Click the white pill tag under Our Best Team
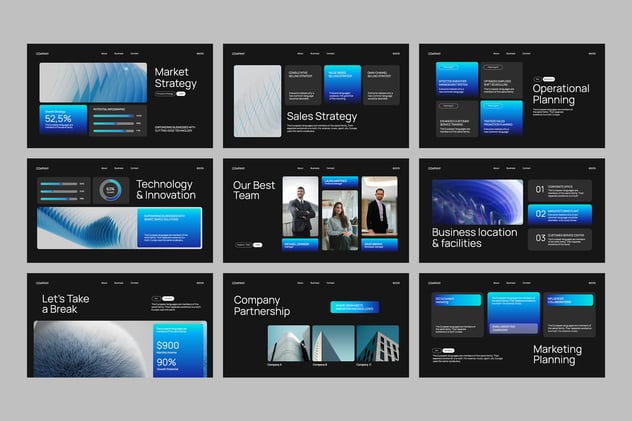632x421 pixels. pos(257,244)
